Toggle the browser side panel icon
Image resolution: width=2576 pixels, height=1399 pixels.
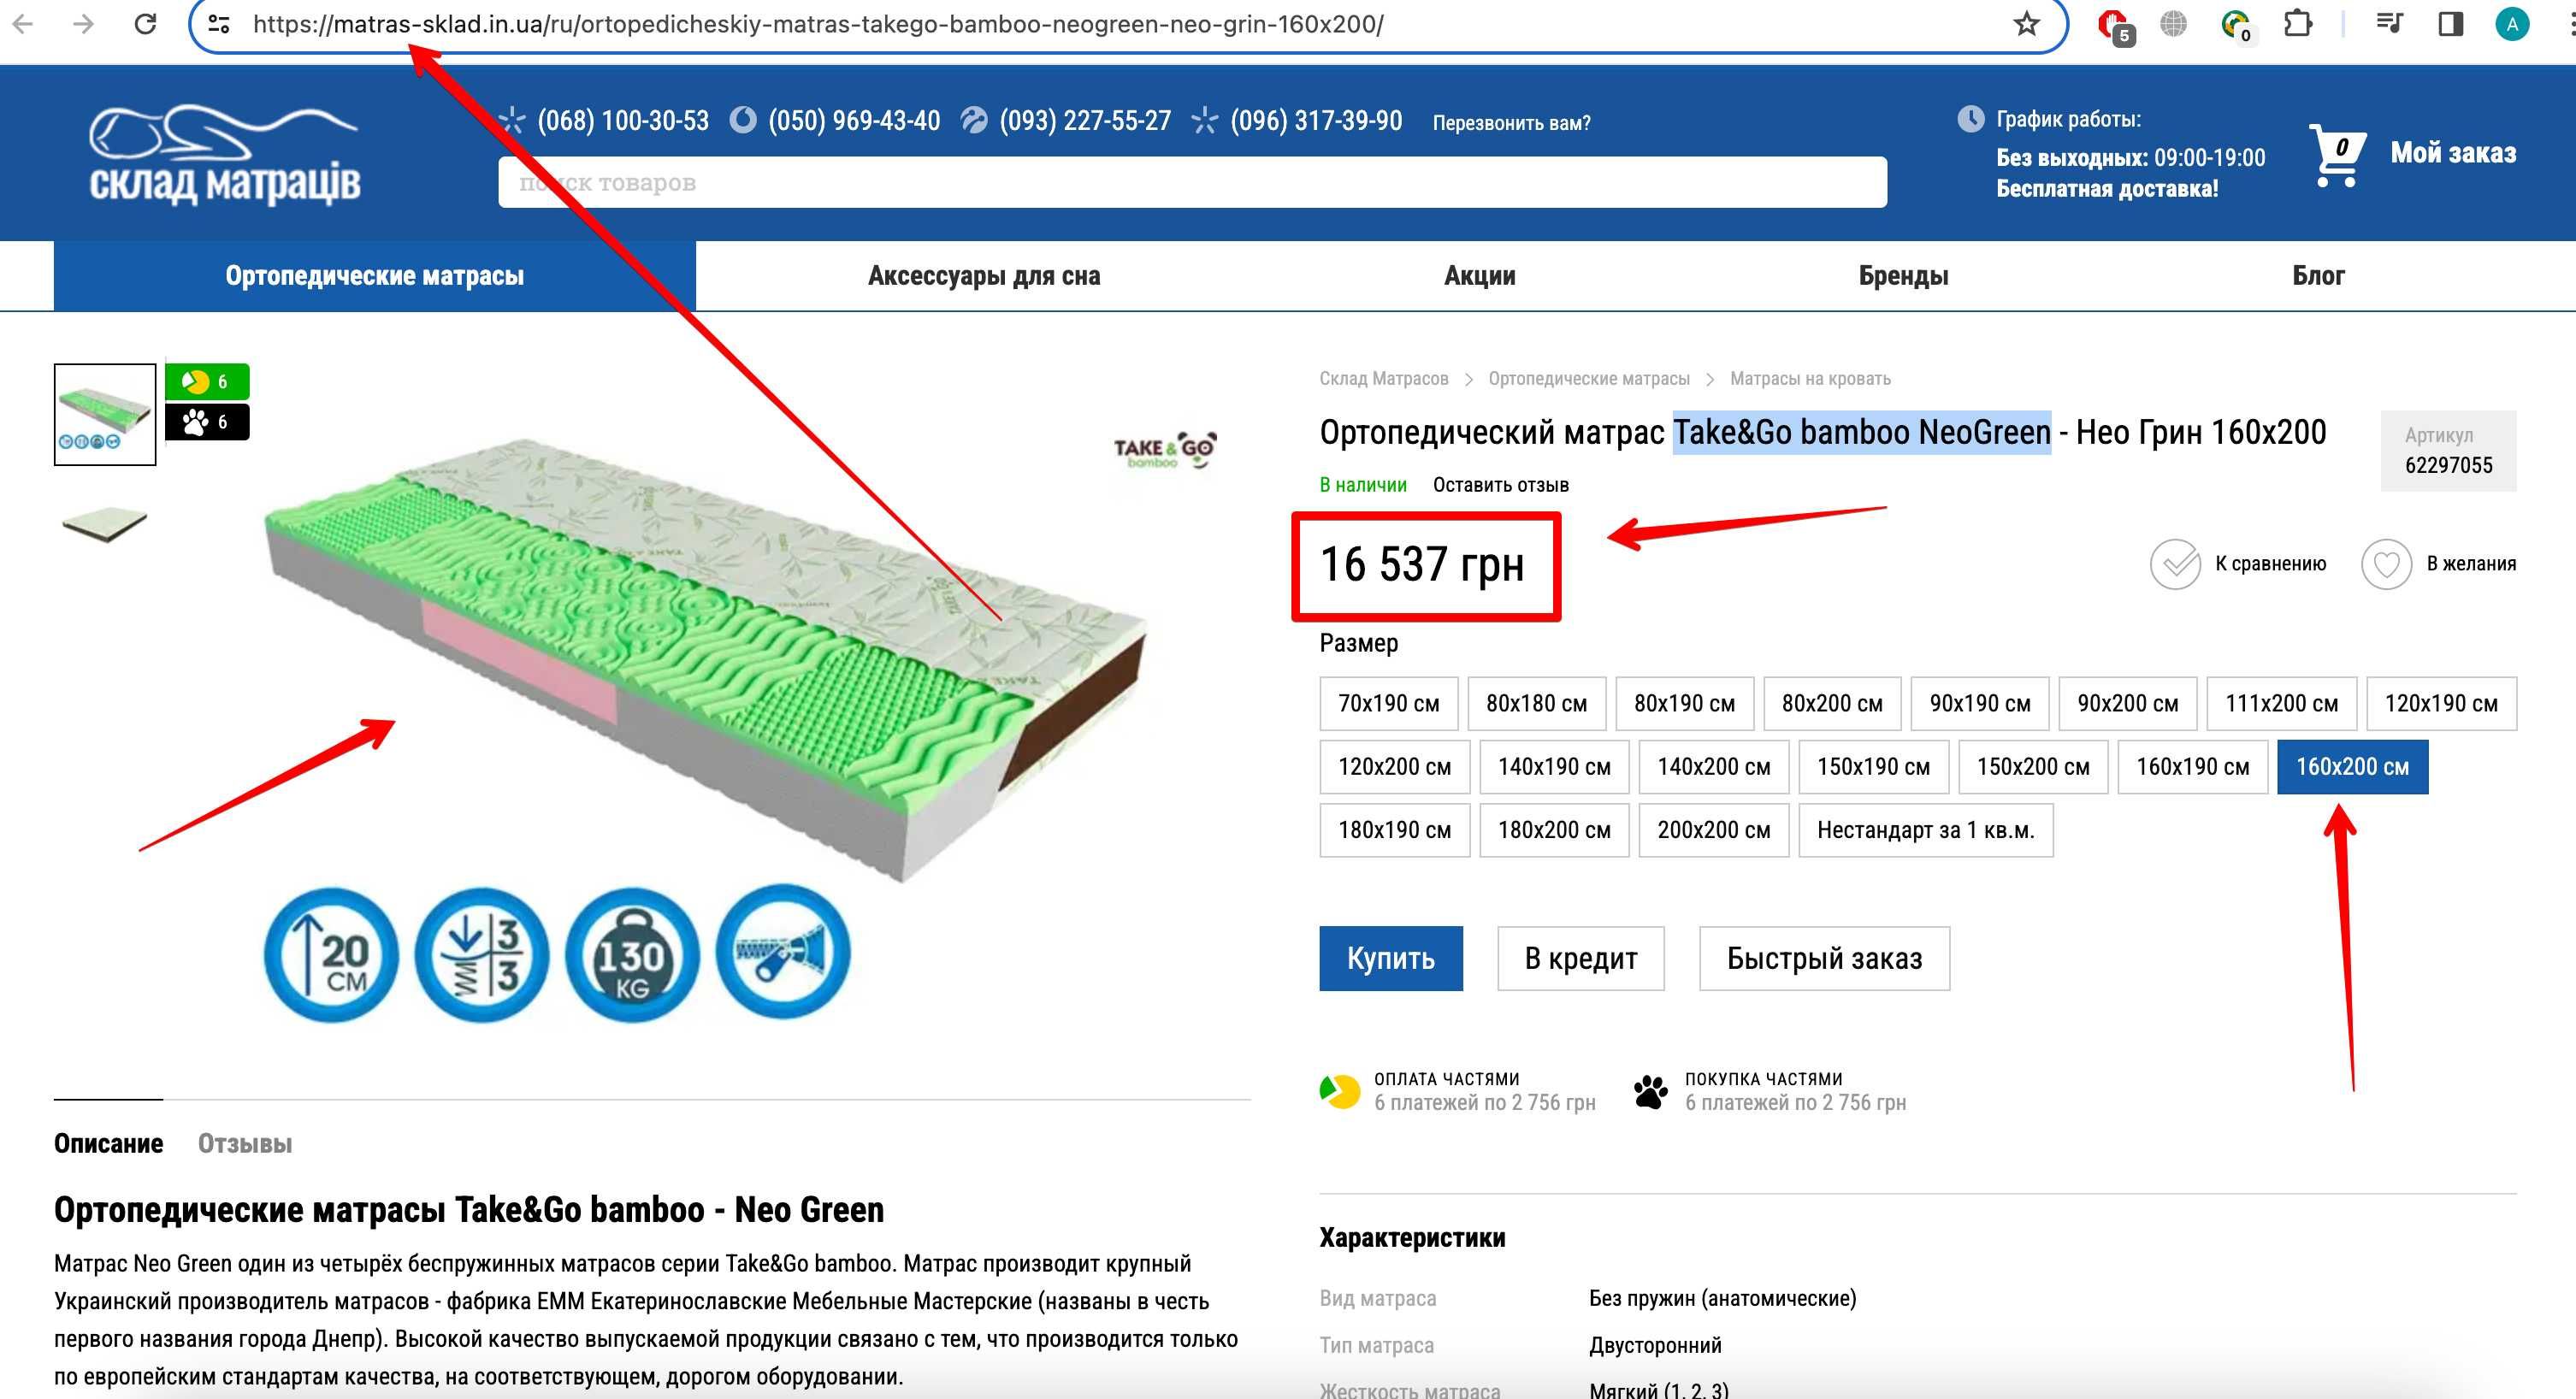(x=2450, y=24)
